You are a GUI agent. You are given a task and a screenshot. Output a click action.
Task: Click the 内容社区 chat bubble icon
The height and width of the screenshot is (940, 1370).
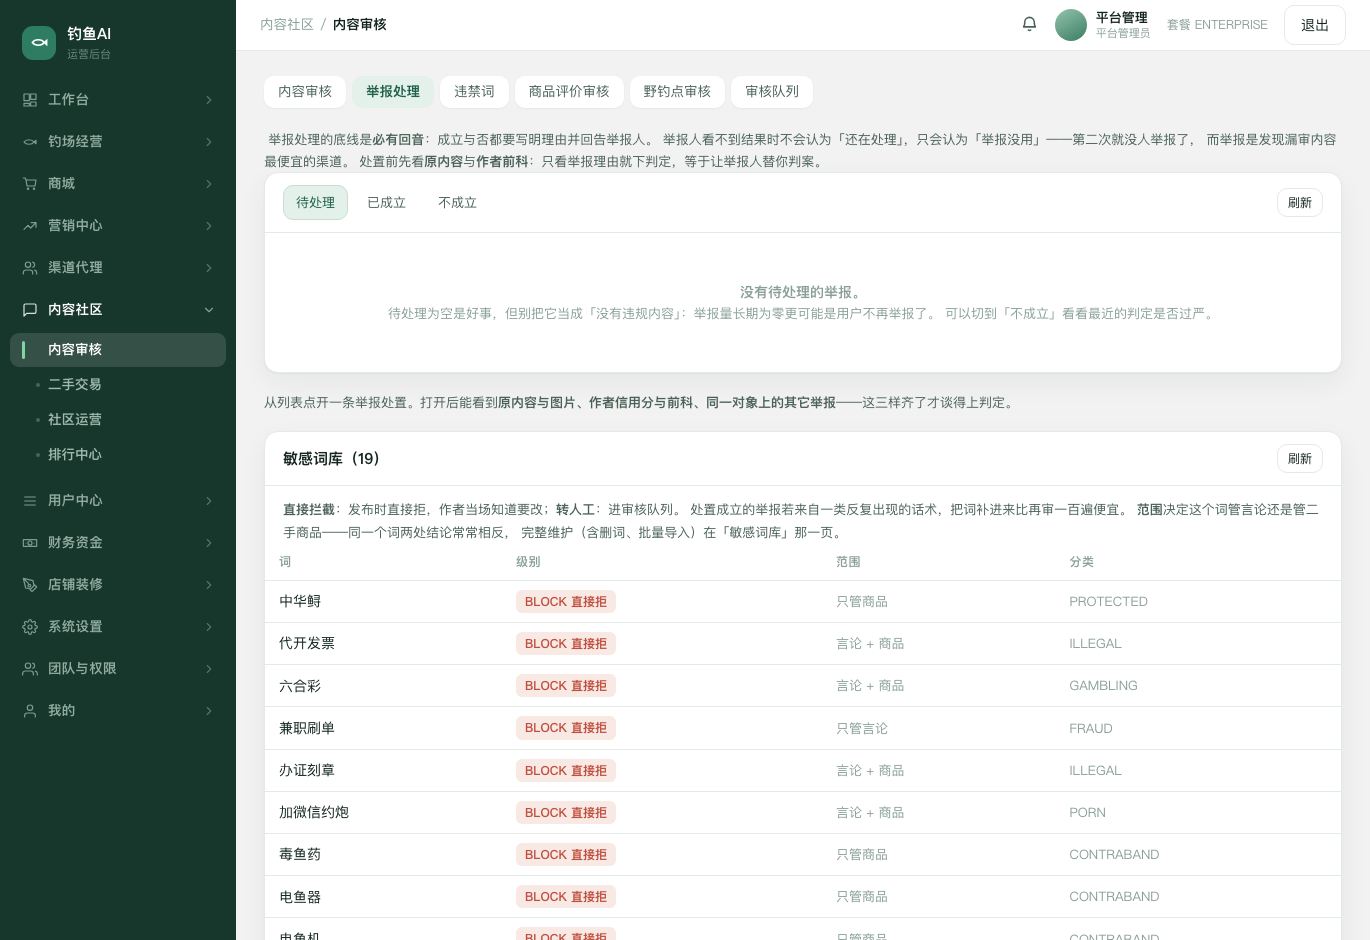click(30, 310)
